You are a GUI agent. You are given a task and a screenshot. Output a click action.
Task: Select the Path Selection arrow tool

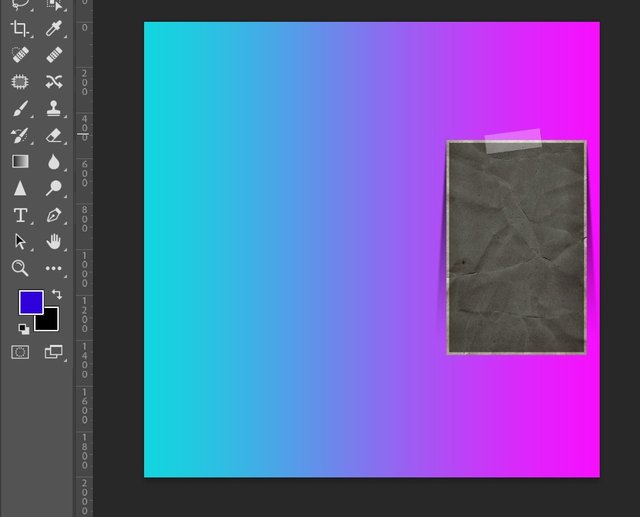click(x=20, y=242)
